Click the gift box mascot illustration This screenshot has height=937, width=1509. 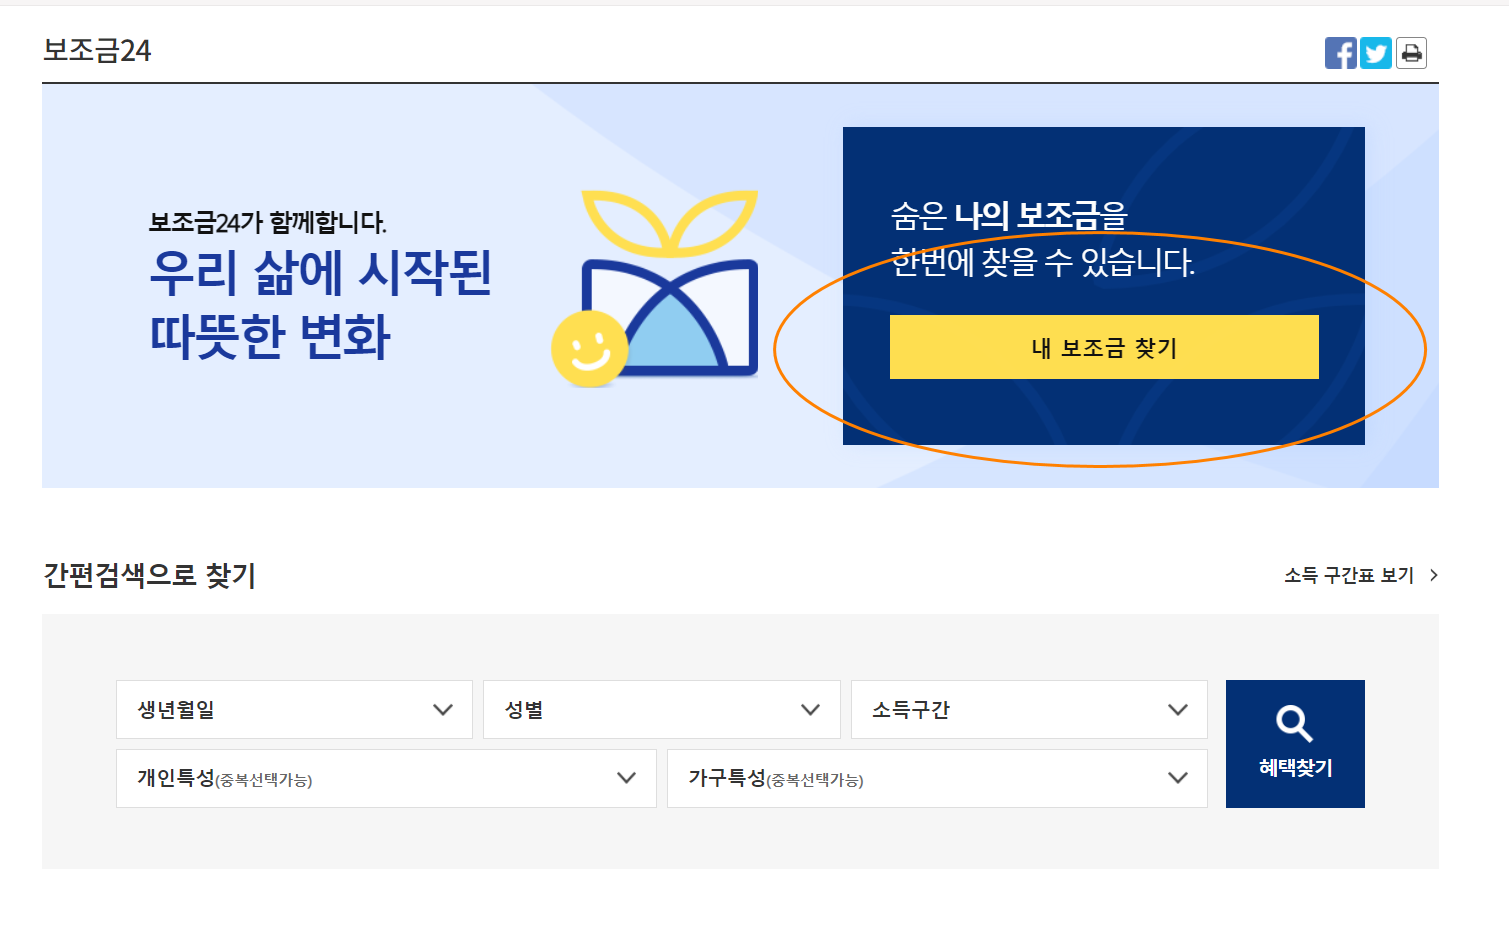pyautogui.click(x=656, y=288)
